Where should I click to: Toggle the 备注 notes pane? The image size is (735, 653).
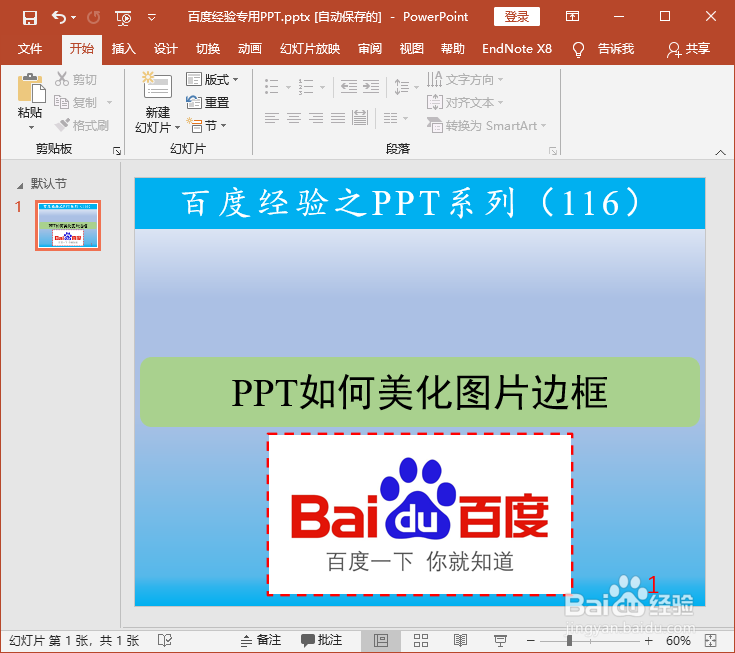261,640
